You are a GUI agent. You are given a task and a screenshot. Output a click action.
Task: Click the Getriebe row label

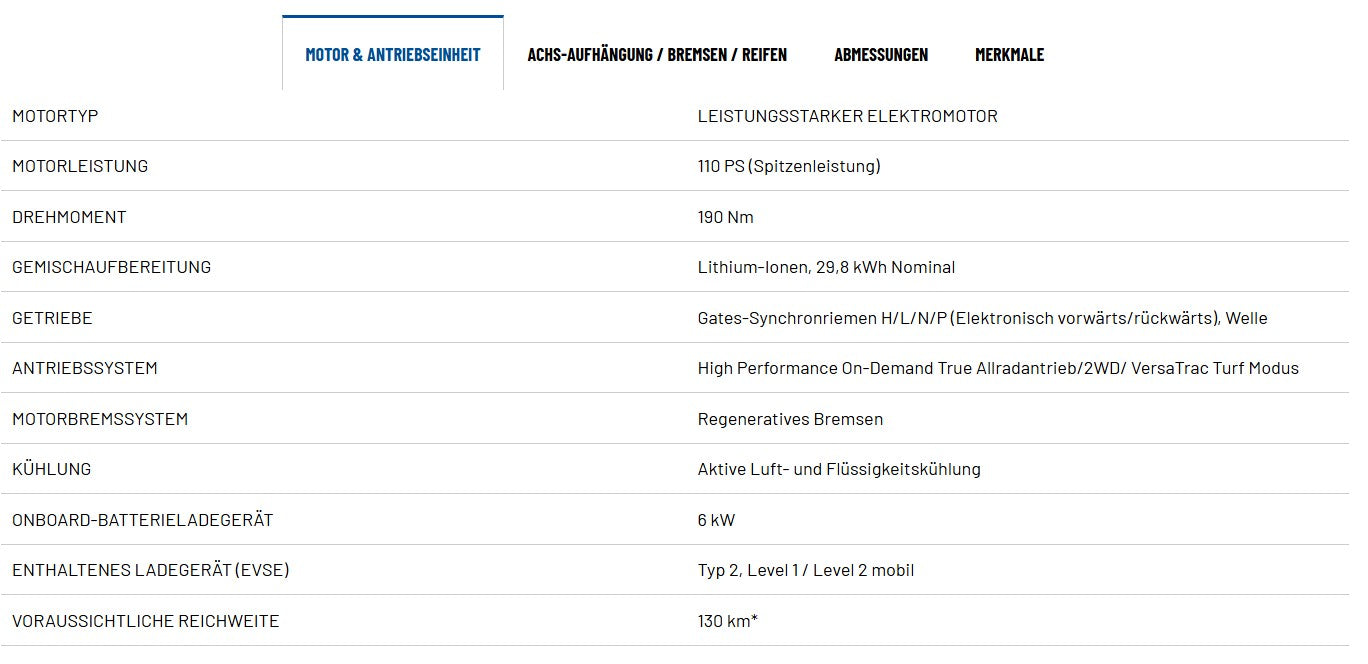[52, 318]
